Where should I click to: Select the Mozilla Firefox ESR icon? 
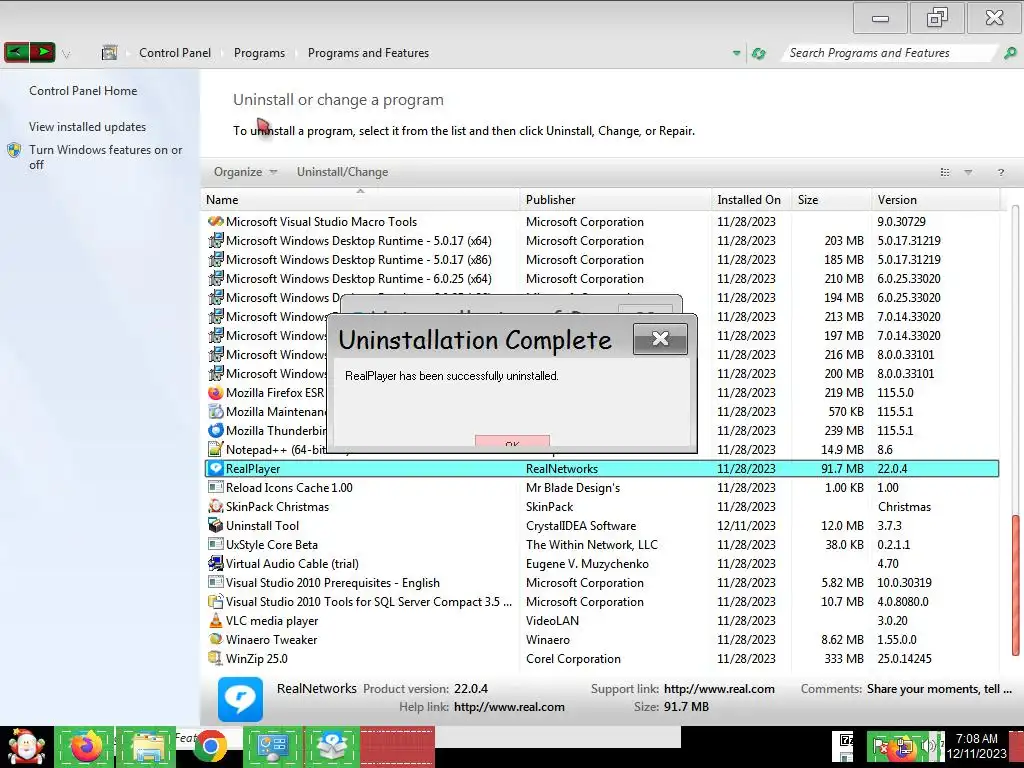(x=216, y=392)
